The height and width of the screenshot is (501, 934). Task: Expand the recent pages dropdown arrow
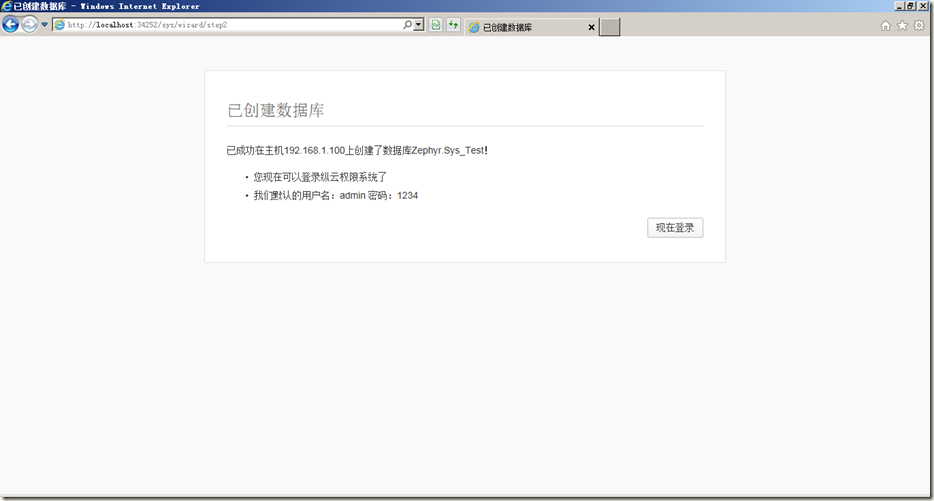[45, 25]
